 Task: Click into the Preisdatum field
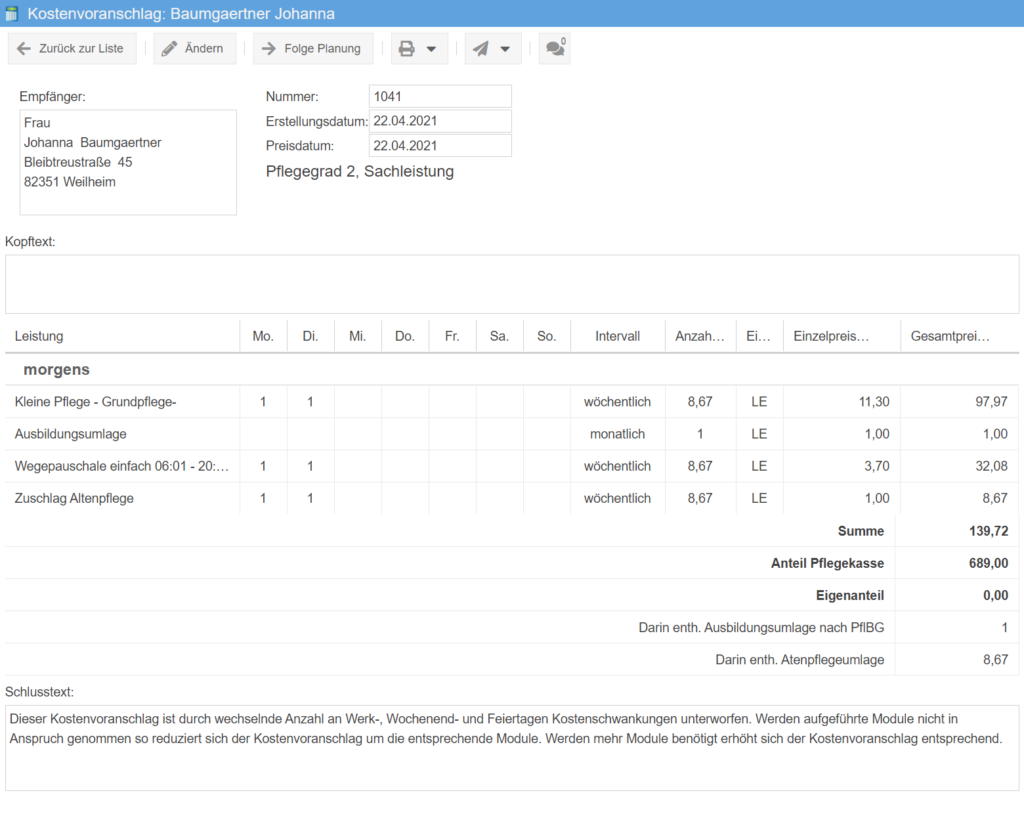click(440, 146)
